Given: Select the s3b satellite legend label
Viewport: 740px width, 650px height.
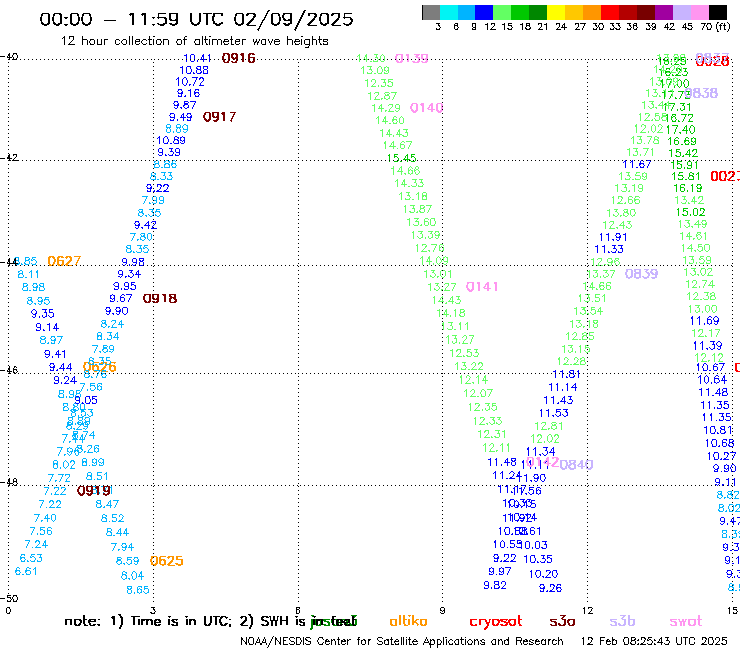Looking at the screenshot, I should [x=622, y=621].
